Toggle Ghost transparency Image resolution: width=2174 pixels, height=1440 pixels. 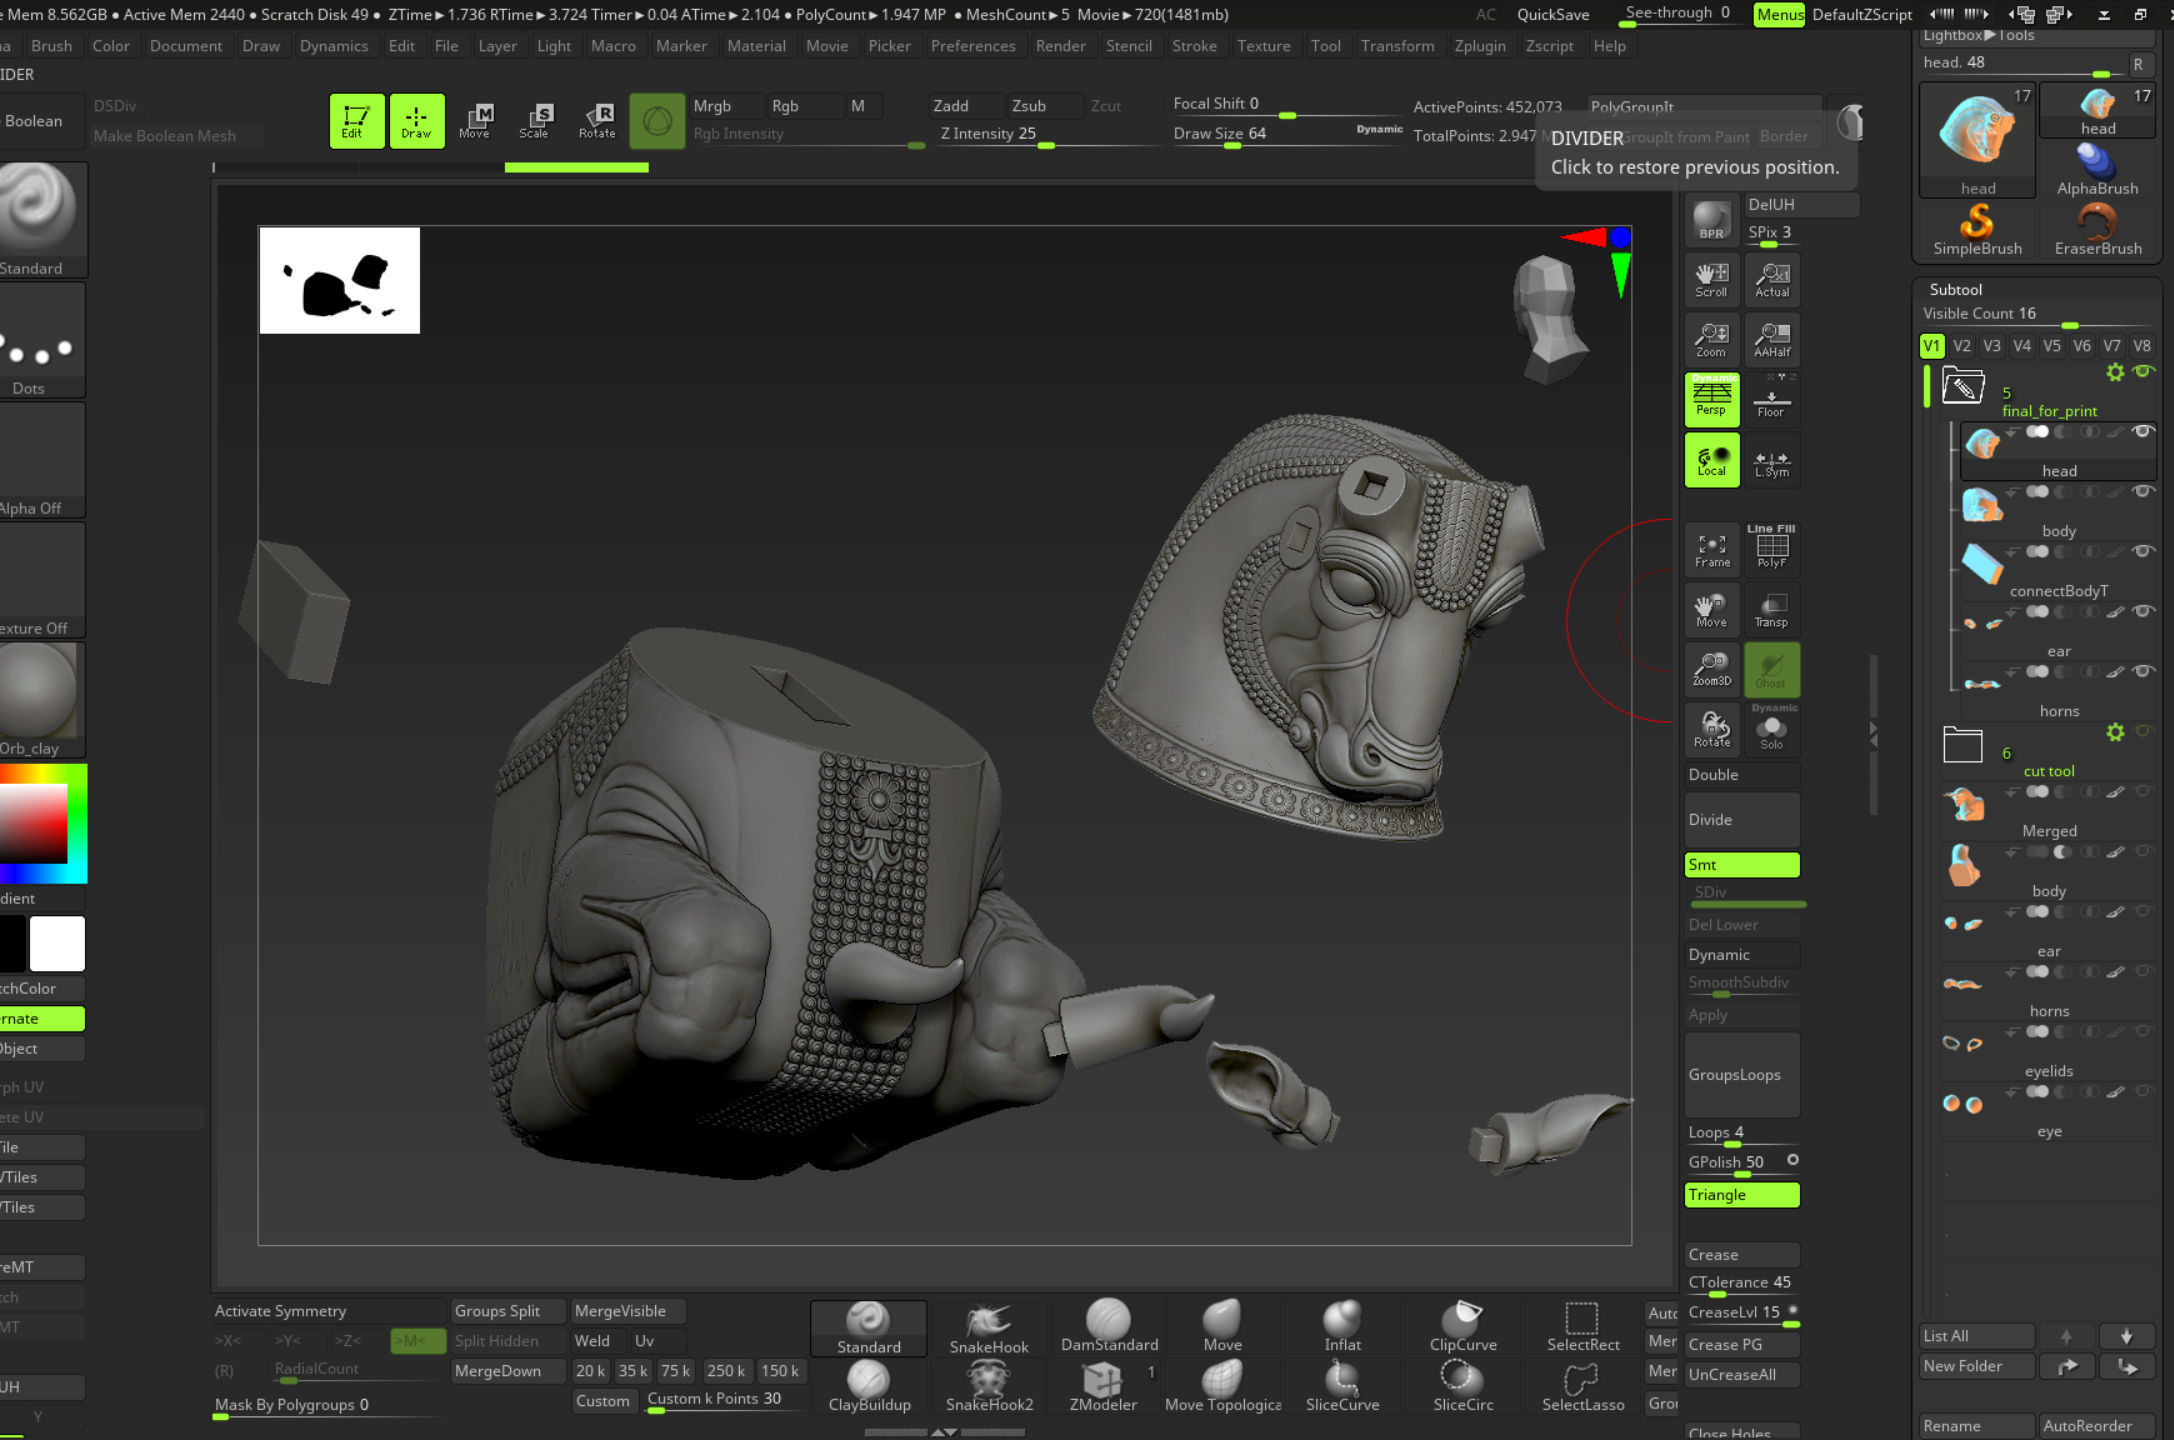[x=1771, y=669]
